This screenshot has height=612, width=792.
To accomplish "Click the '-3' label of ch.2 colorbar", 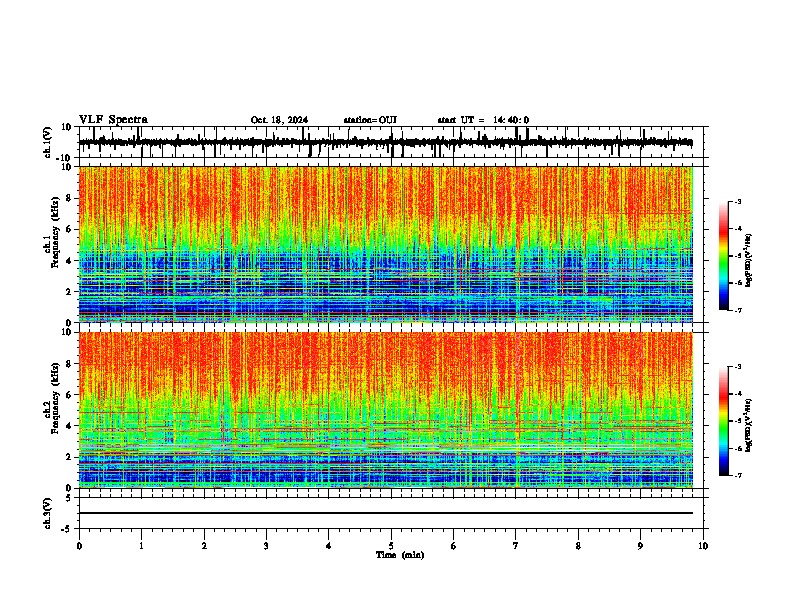I will coord(737,367).
